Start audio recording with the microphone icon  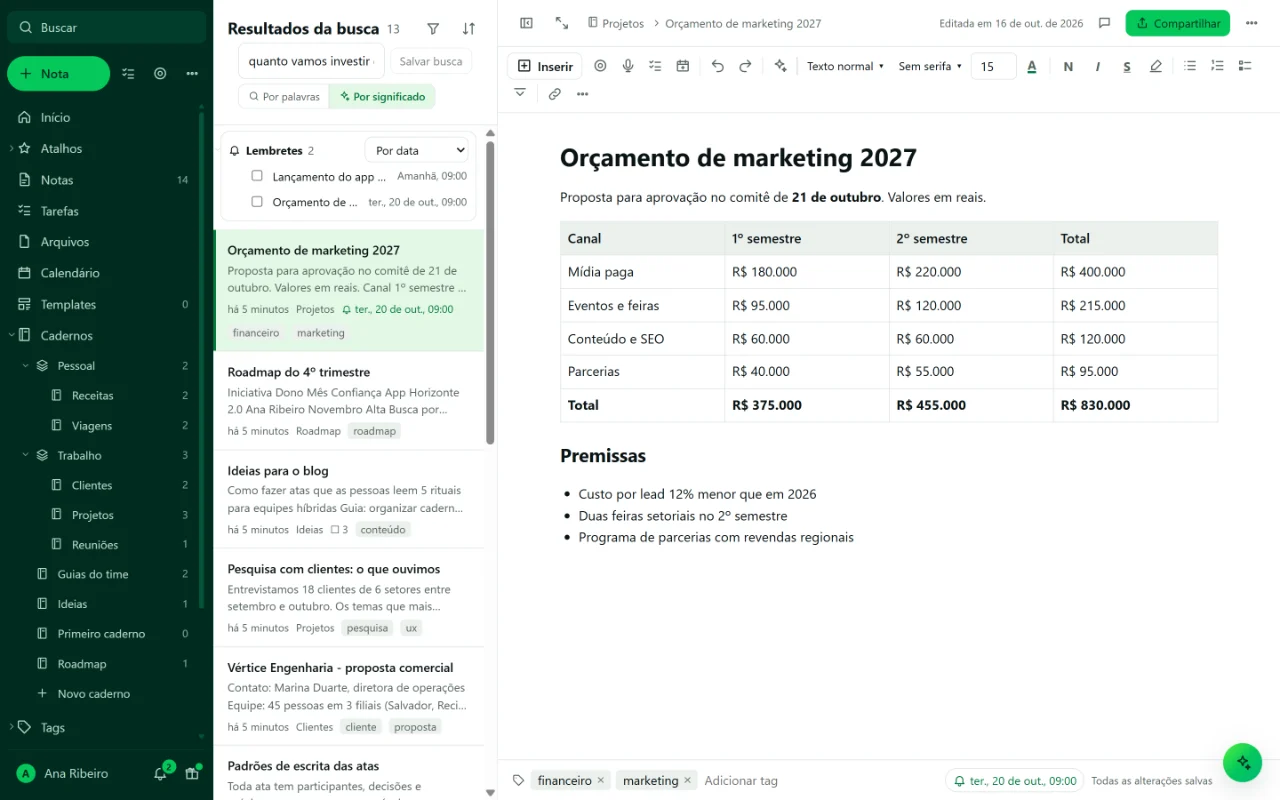pyautogui.click(x=628, y=66)
